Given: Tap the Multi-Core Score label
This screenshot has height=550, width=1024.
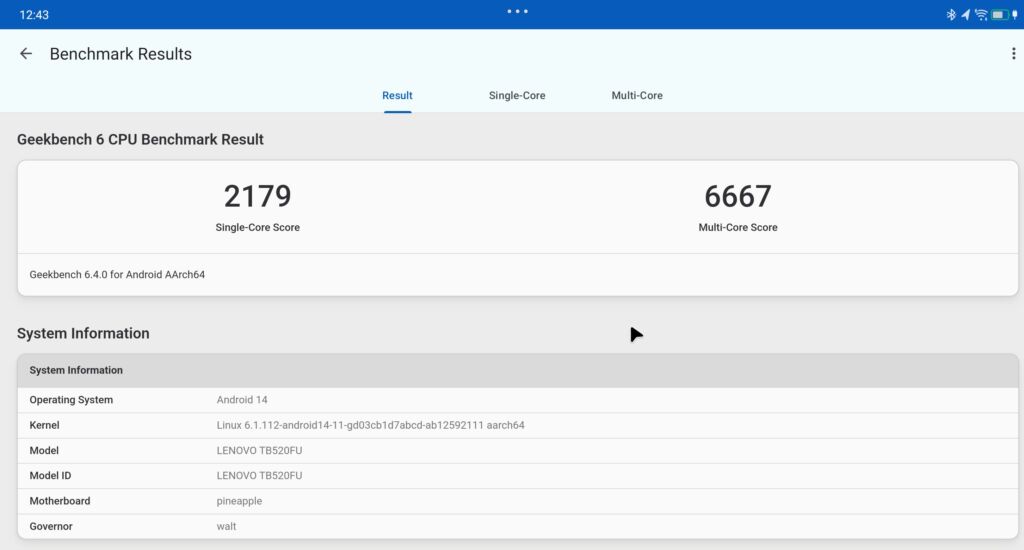Looking at the screenshot, I should pyautogui.click(x=738, y=227).
